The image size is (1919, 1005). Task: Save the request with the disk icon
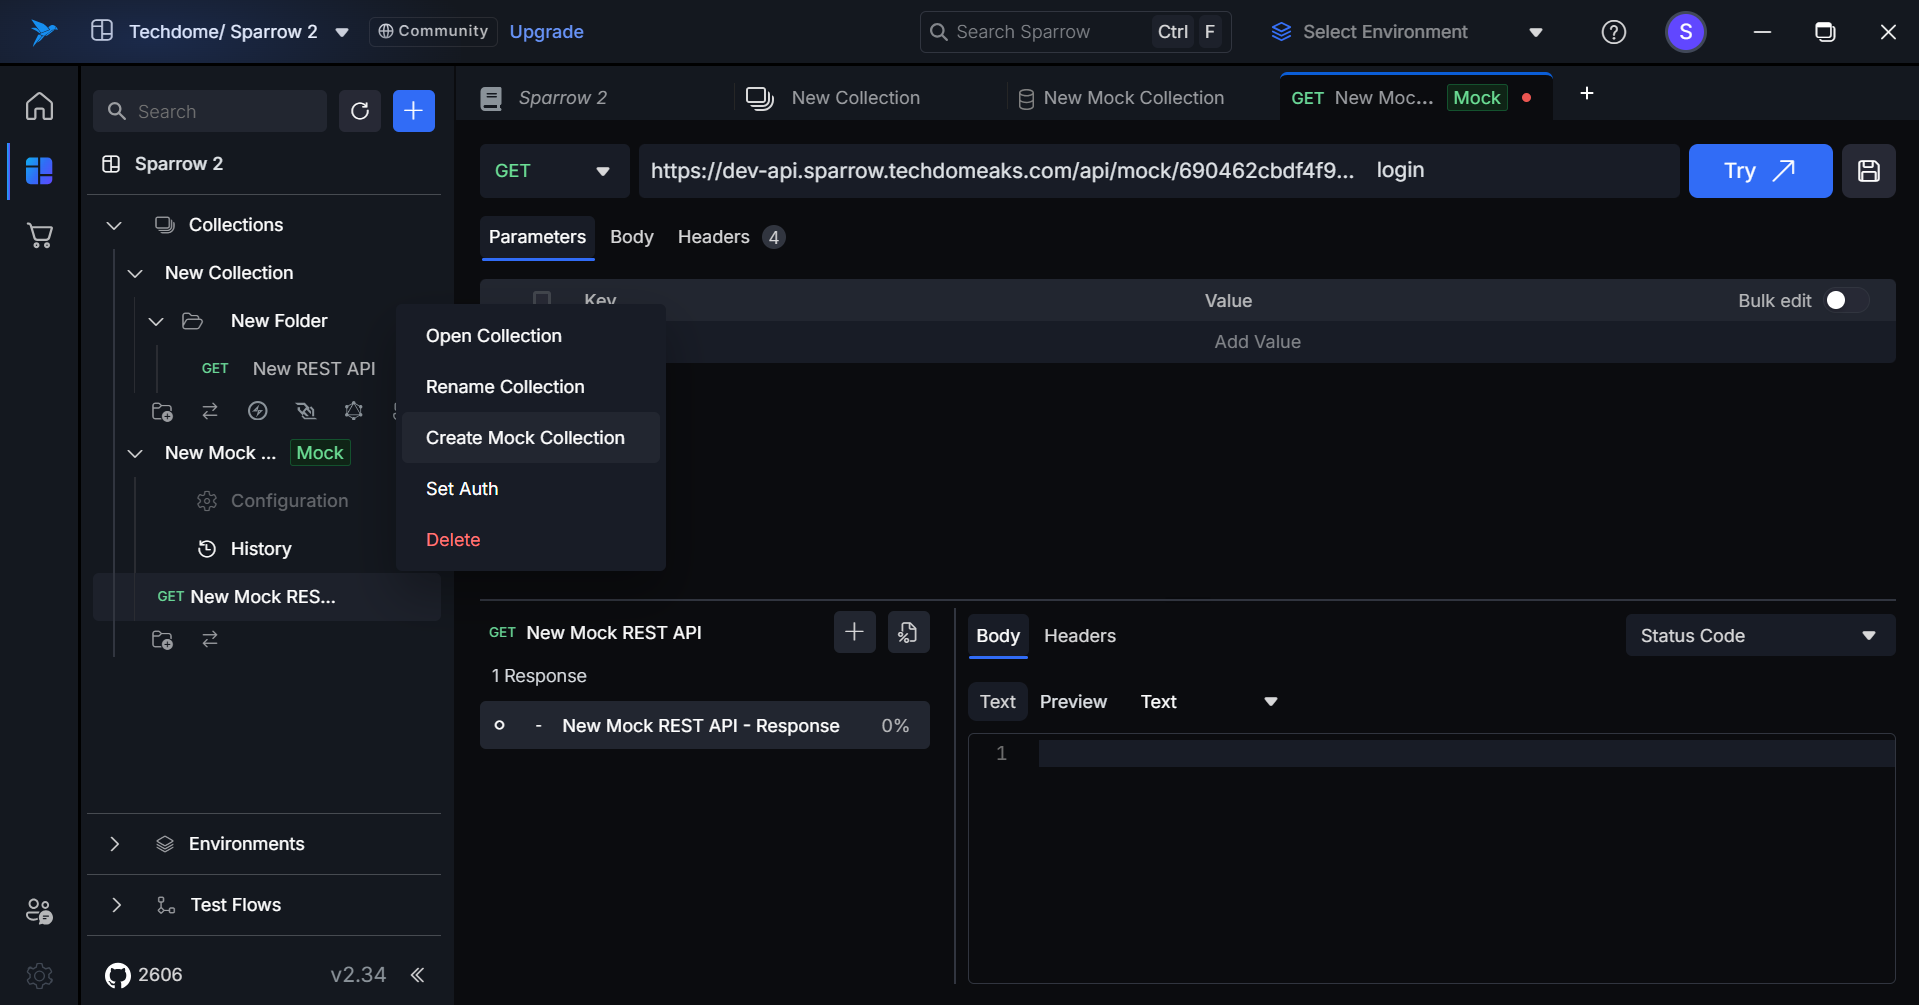click(1868, 171)
